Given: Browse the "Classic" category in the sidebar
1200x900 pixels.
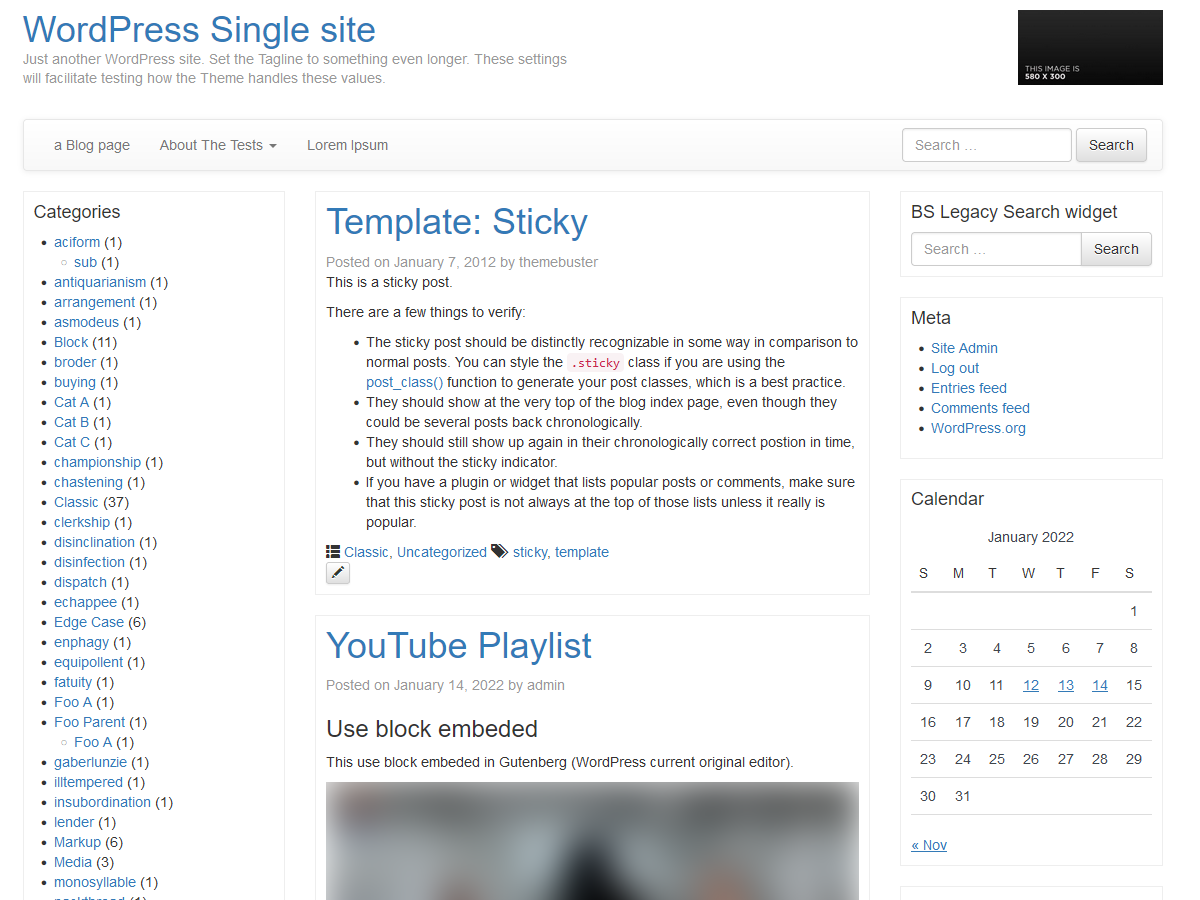Looking at the screenshot, I should pyautogui.click(x=76, y=501).
